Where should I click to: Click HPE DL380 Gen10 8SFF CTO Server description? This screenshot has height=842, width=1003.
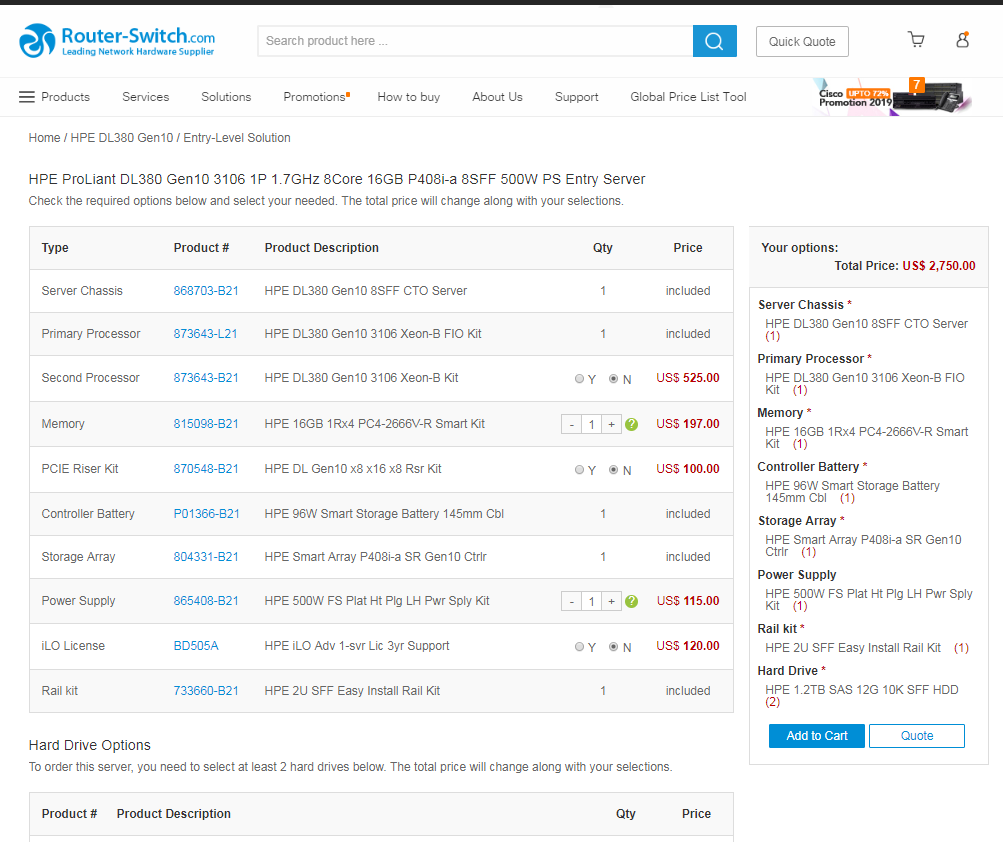click(366, 291)
